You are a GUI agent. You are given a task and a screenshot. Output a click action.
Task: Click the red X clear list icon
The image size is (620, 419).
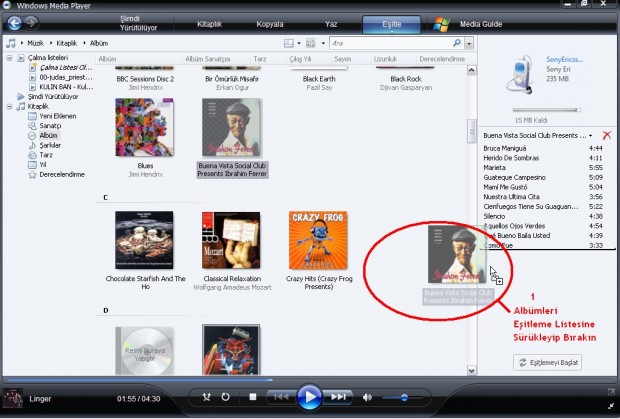(606, 135)
